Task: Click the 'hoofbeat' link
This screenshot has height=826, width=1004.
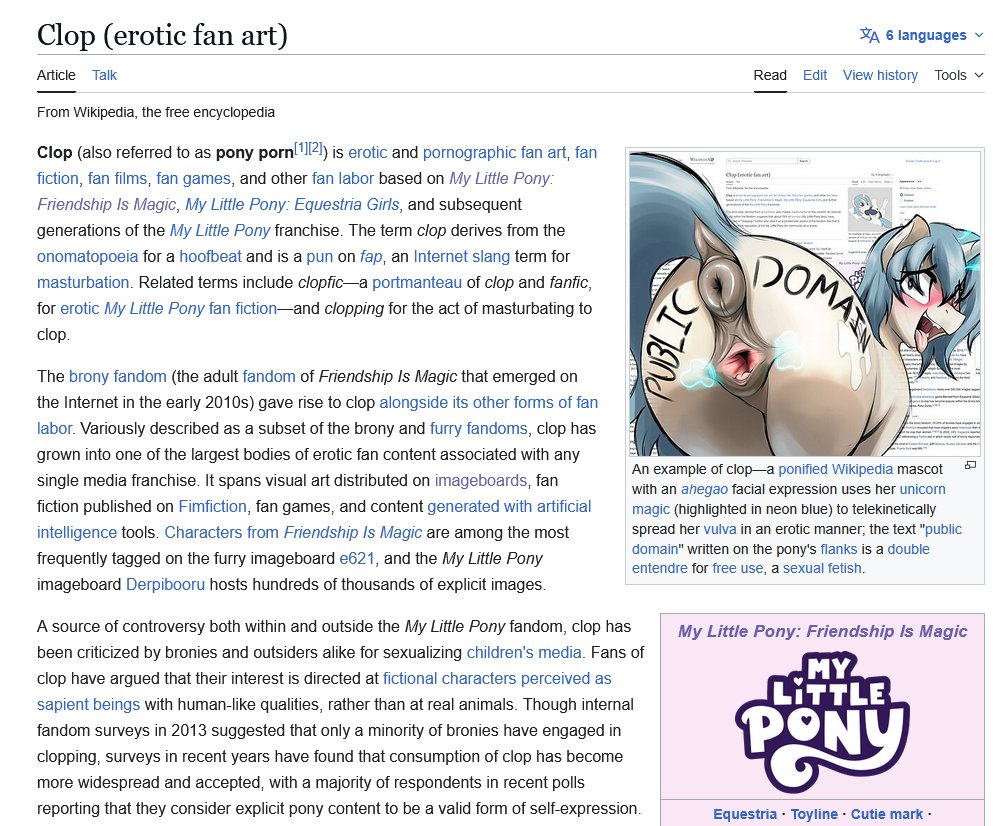Action: 210,256
